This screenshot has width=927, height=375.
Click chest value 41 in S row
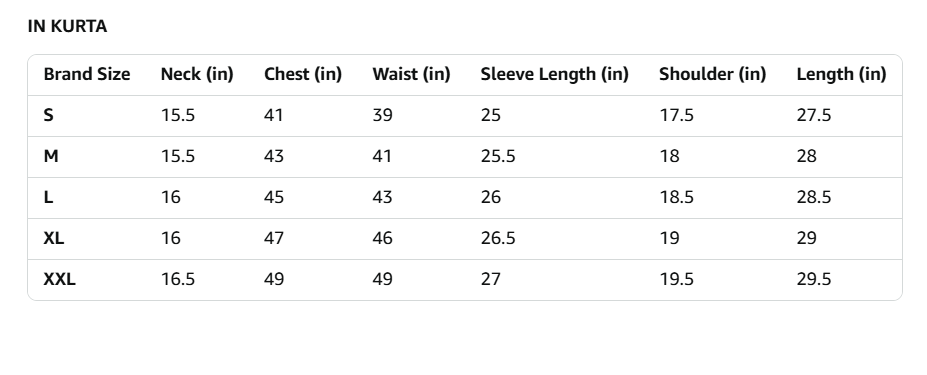click(273, 115)
